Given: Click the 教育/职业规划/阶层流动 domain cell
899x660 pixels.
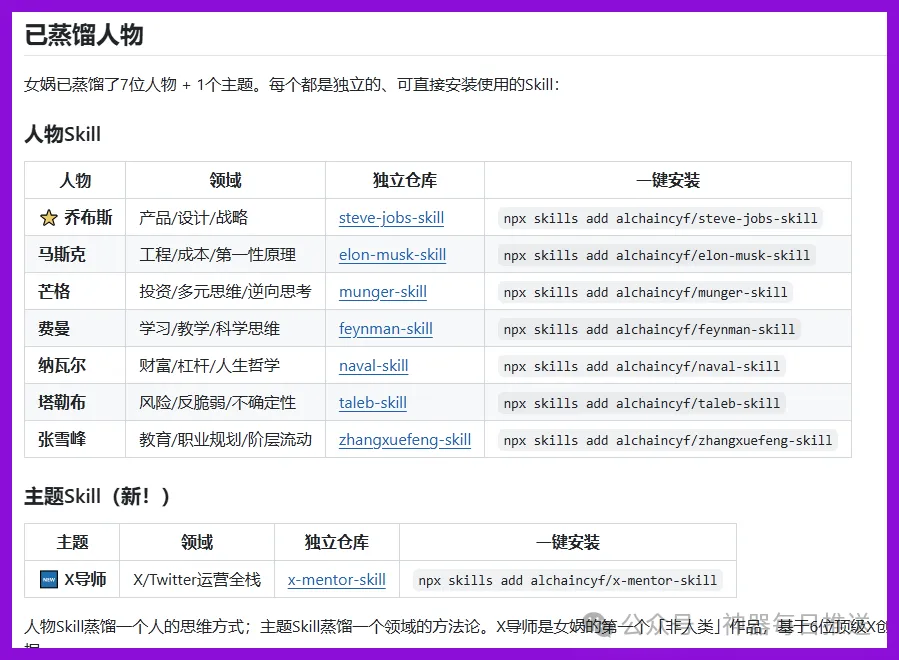Looking at the screenshot, I should (225, 439).
